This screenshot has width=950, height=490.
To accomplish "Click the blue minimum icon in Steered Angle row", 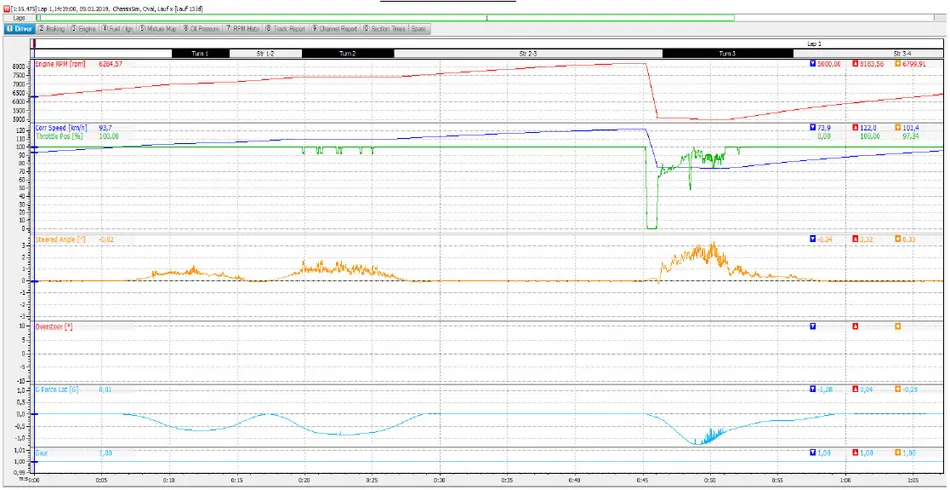I will click(x=812, y=239).
